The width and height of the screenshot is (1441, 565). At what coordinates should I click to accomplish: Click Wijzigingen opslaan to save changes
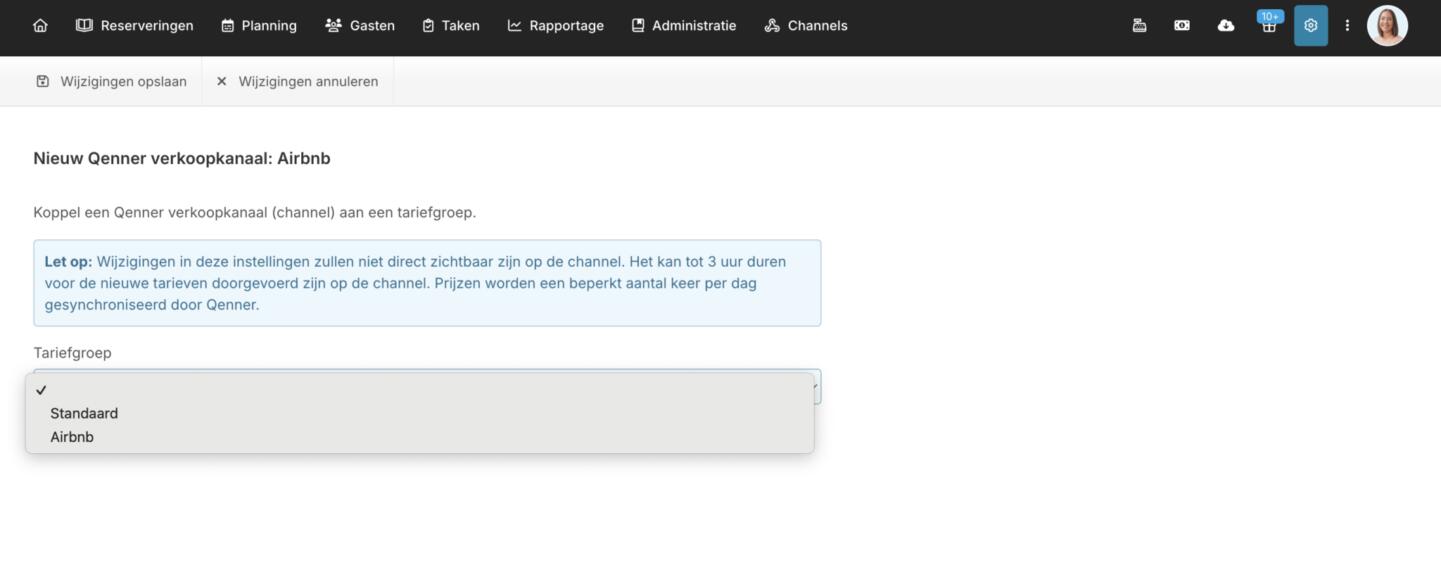[x=112, y=82]
